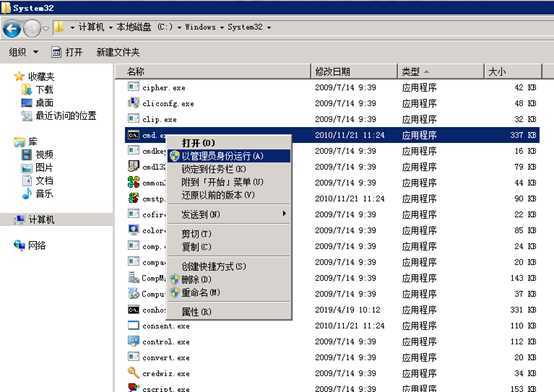The height and width of the screenshot is (392, 554).
Task: Choose 属性(R) in the context menu
Action: pos(229,312)
